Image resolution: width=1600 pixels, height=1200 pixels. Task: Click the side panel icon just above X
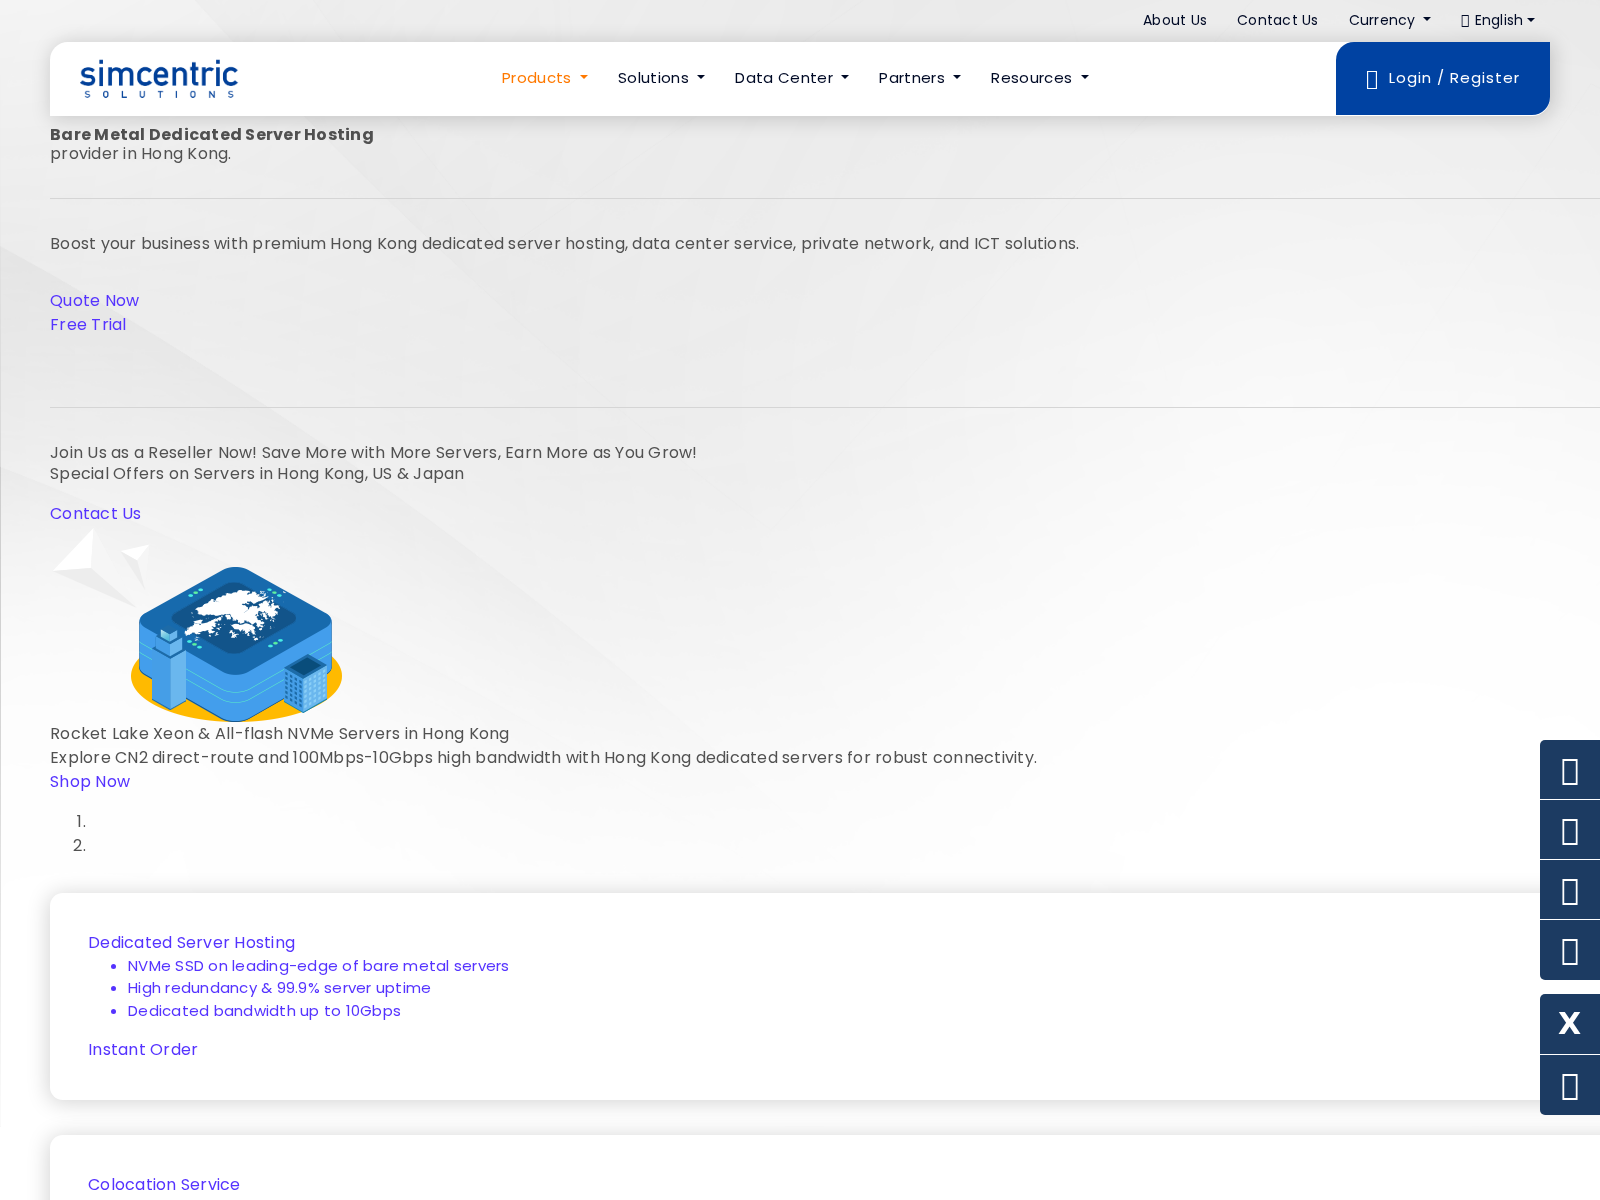click(x=1569, y=950)
